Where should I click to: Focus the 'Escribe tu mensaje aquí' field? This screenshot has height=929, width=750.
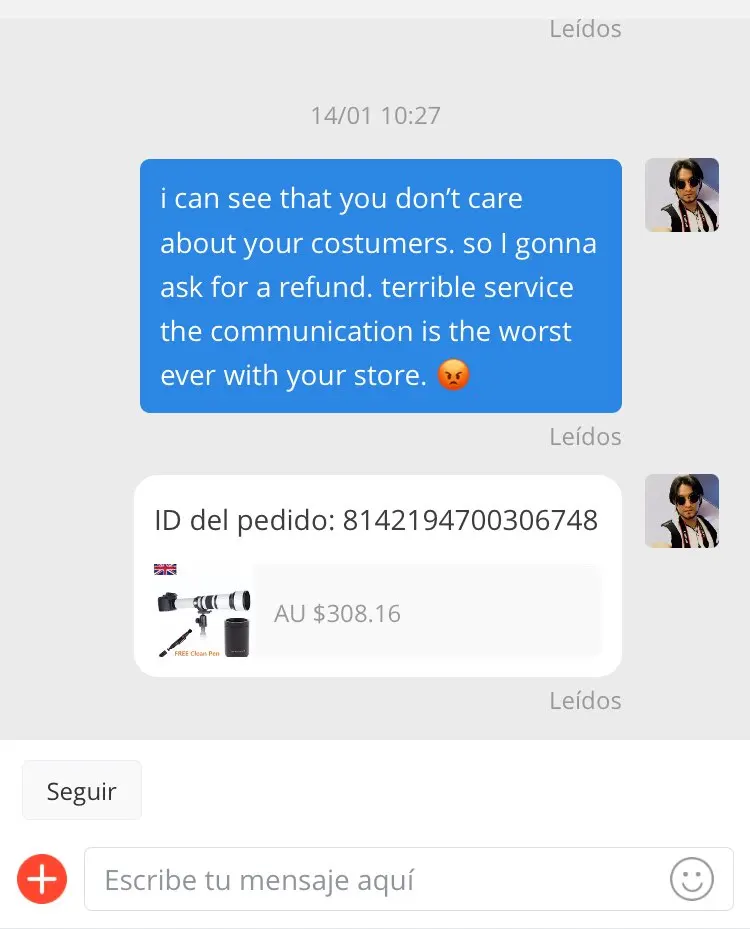point(409,879)
